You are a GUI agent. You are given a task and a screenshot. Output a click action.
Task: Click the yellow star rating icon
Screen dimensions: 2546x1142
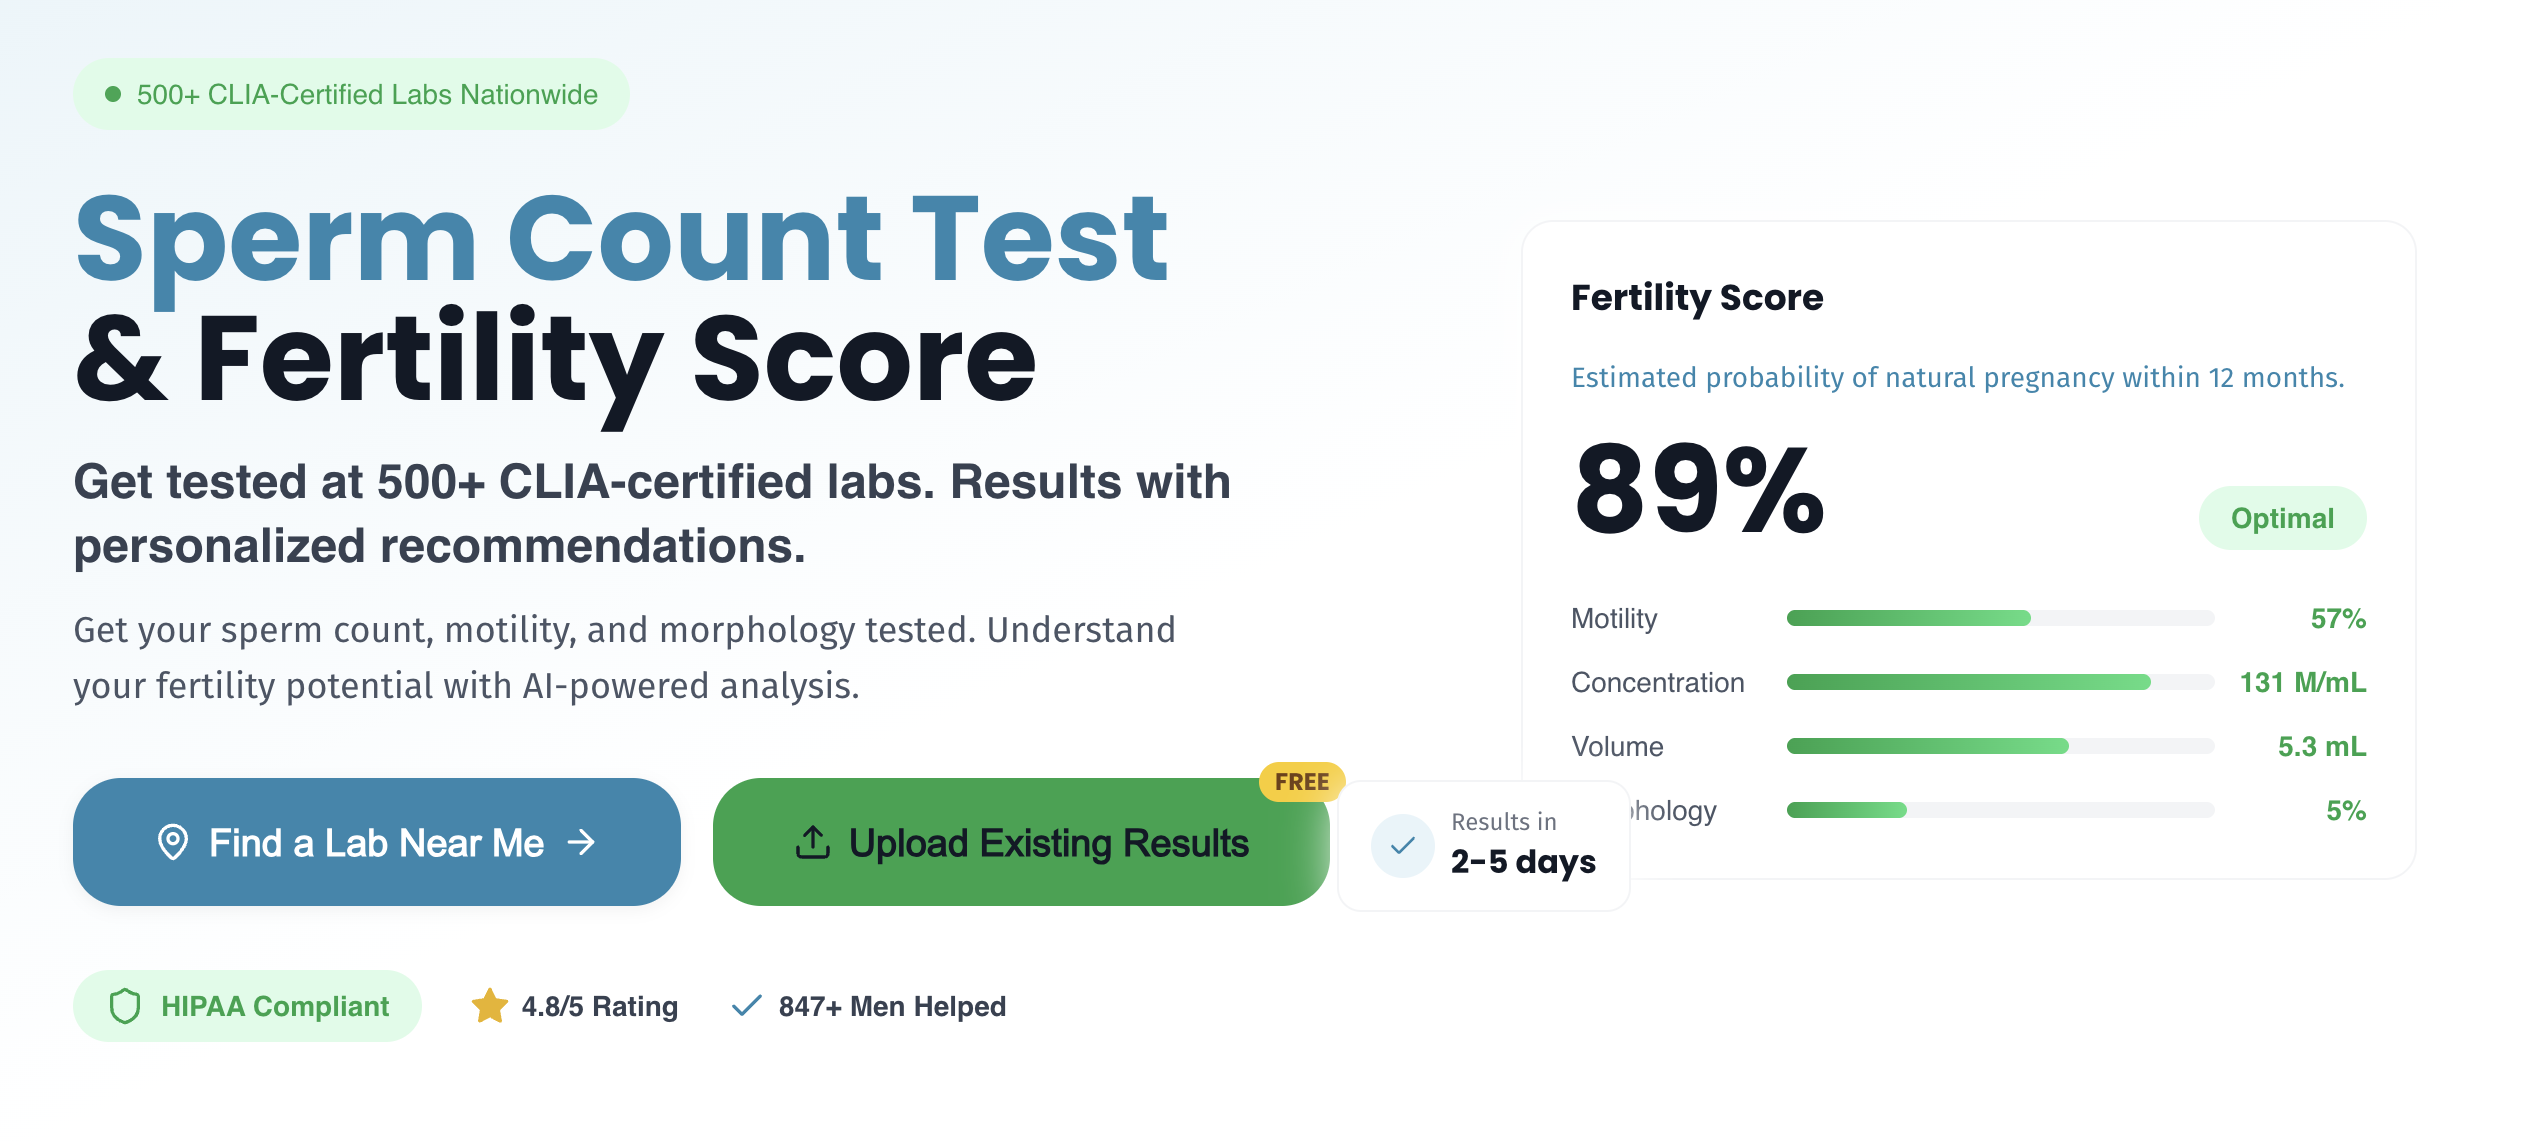click(489, 1006)
